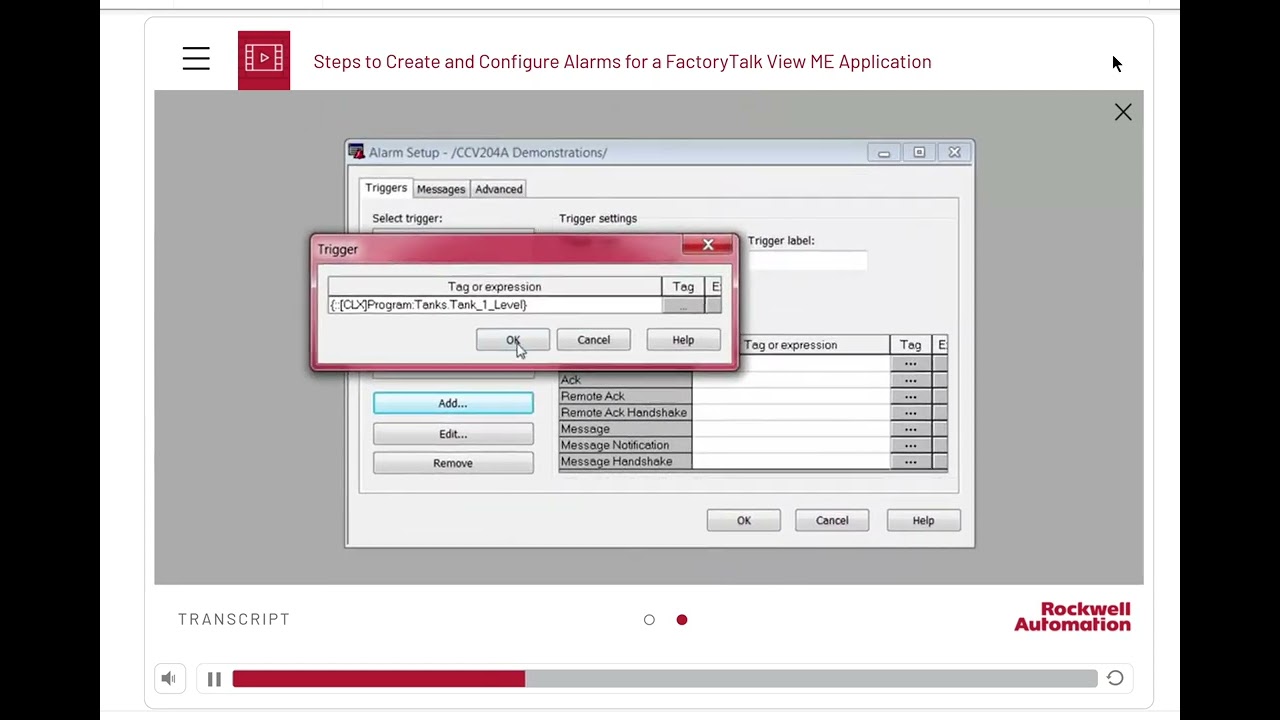The width and height of the screenshot is (1280, 720).
Task: Click the Edit... trigger button
Action: (x=453, y=434)
